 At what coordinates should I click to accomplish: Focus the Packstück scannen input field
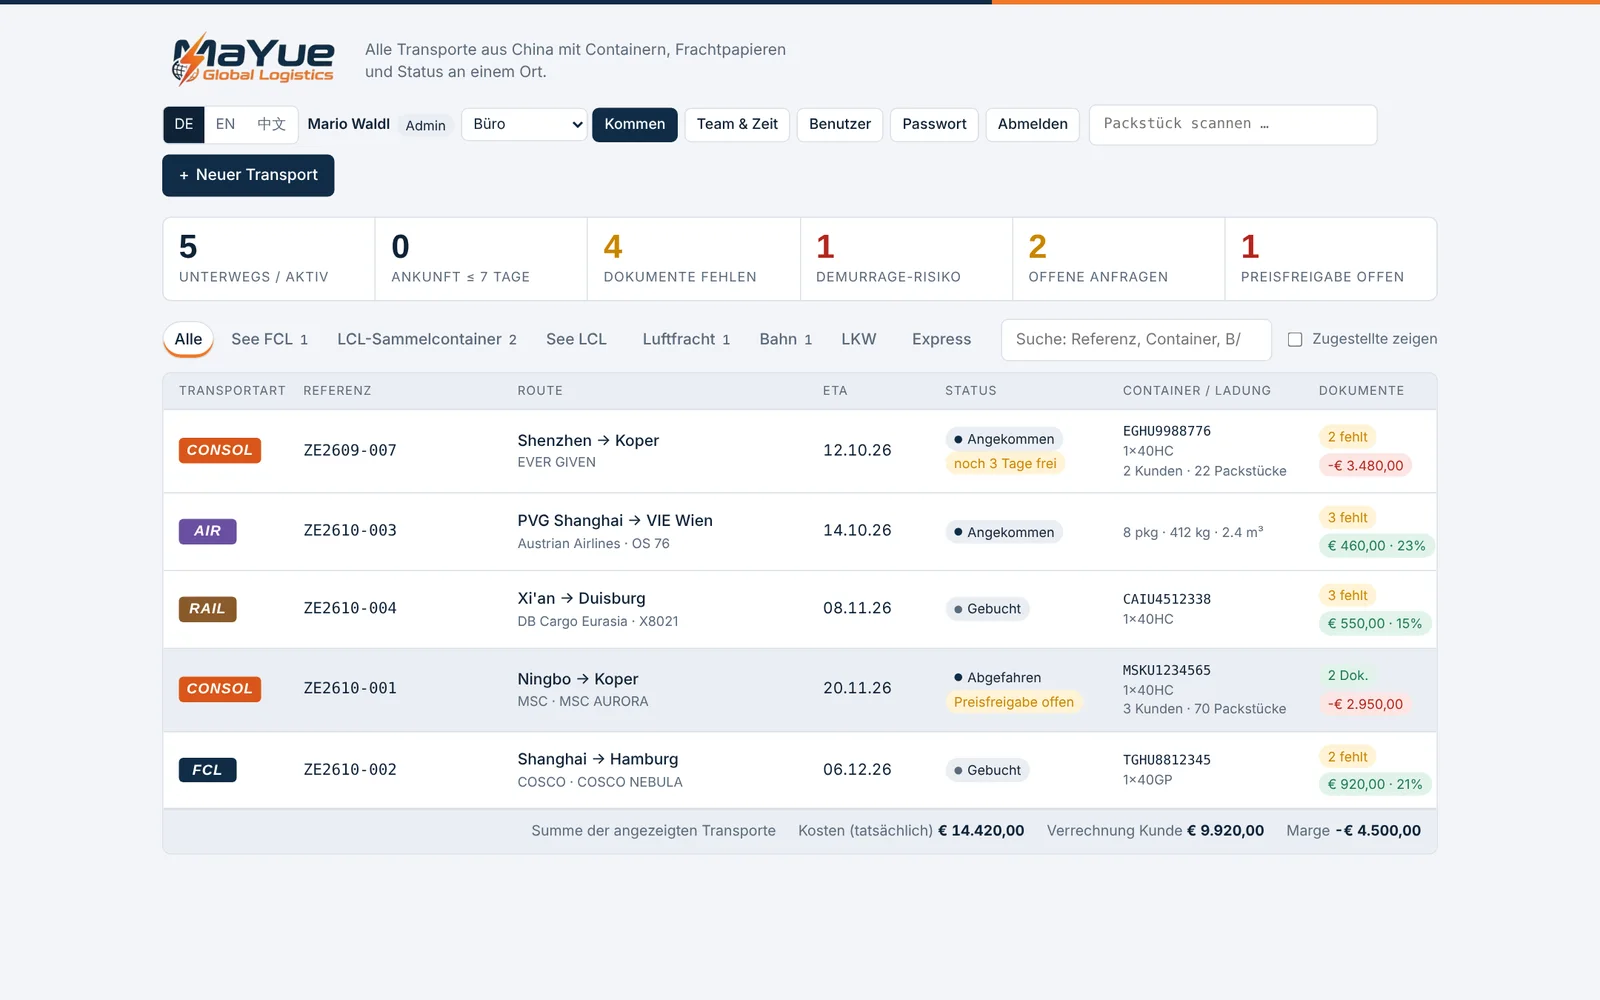[x=1233, y=124]
